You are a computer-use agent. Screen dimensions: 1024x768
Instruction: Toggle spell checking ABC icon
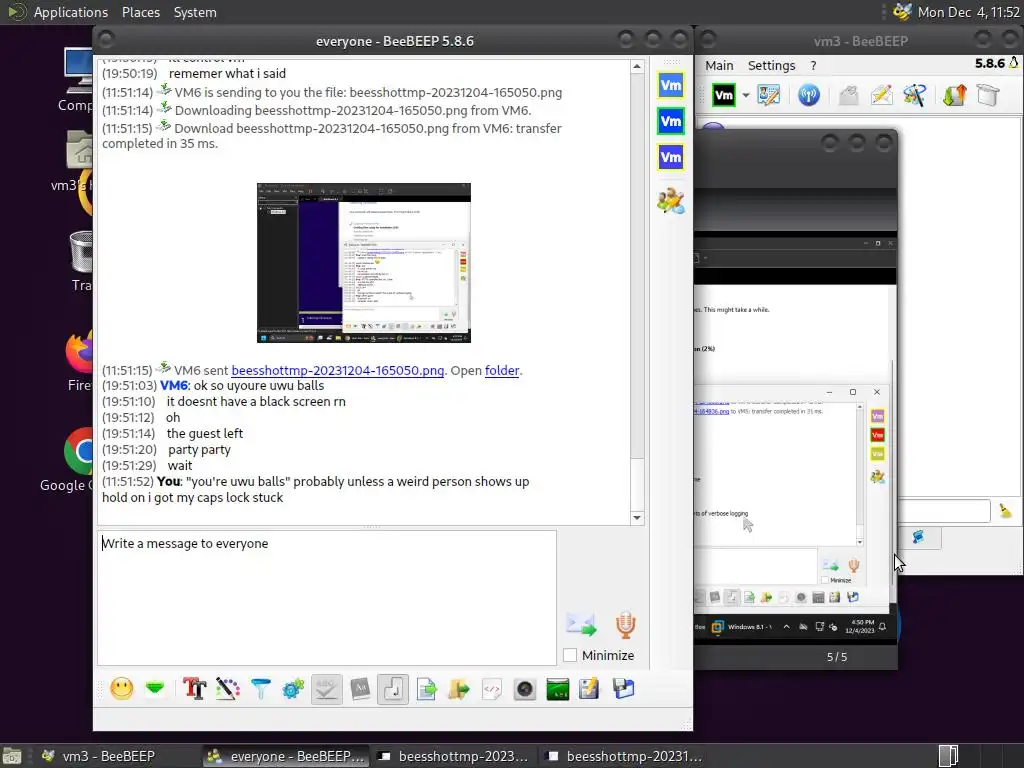326,688
